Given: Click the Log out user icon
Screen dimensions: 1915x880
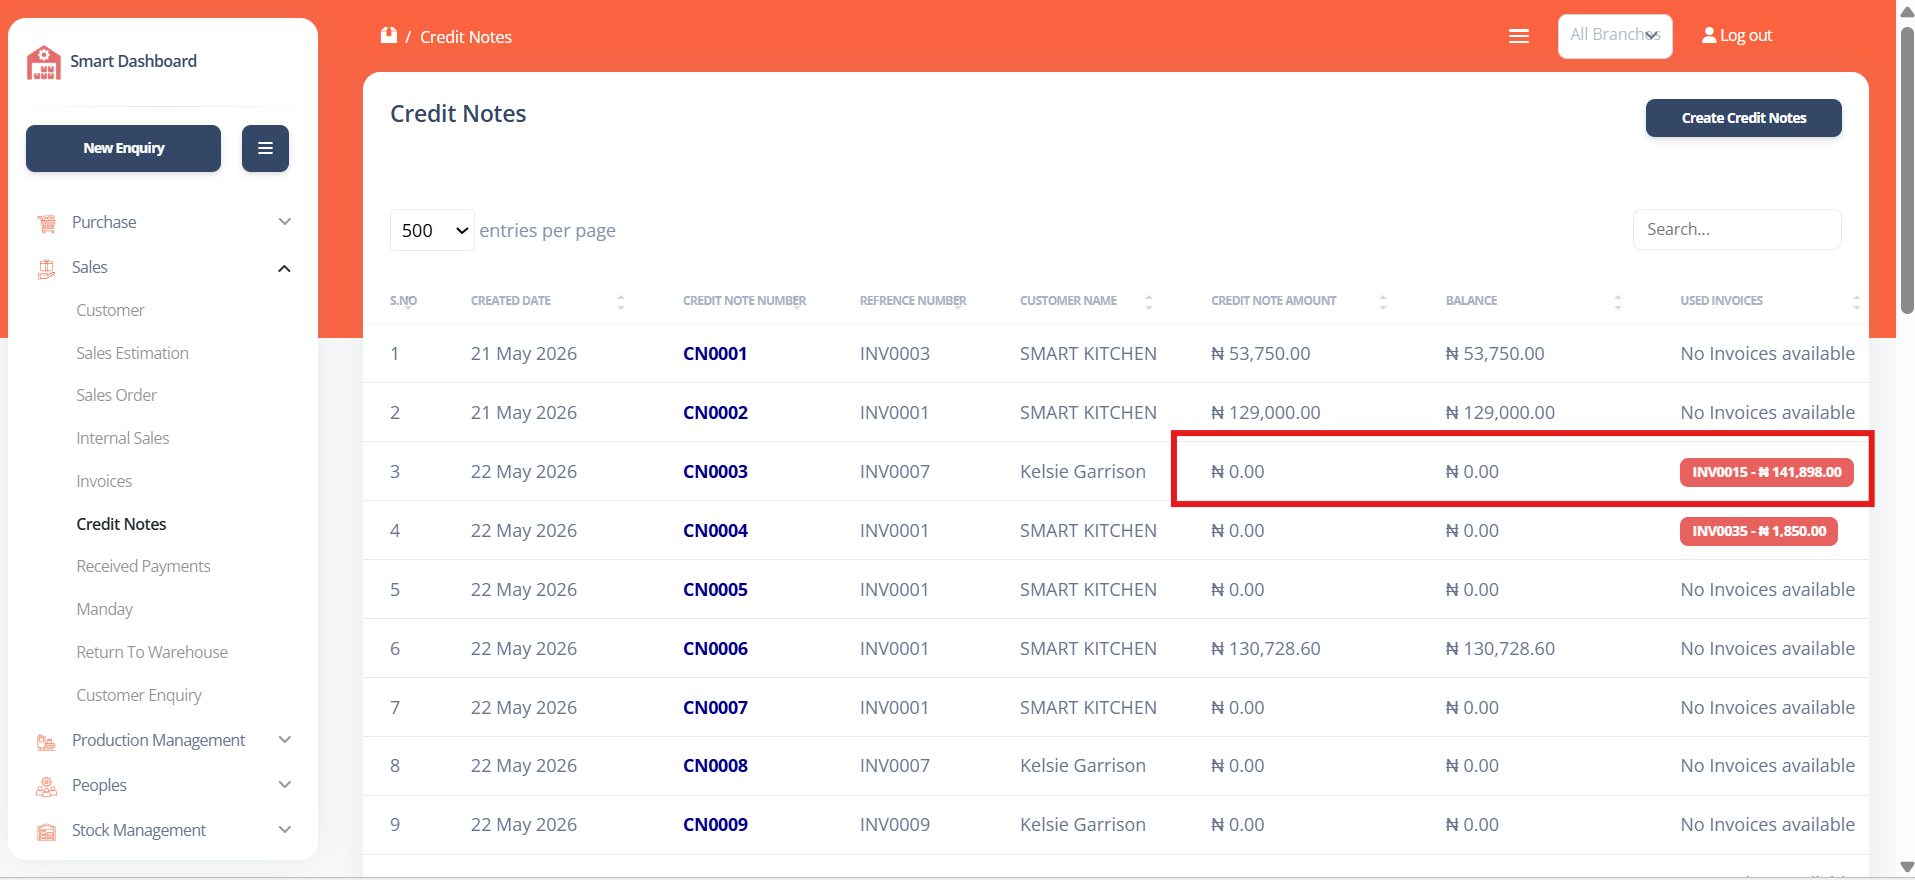Looking at the screenshot, I should point(1709,35).
